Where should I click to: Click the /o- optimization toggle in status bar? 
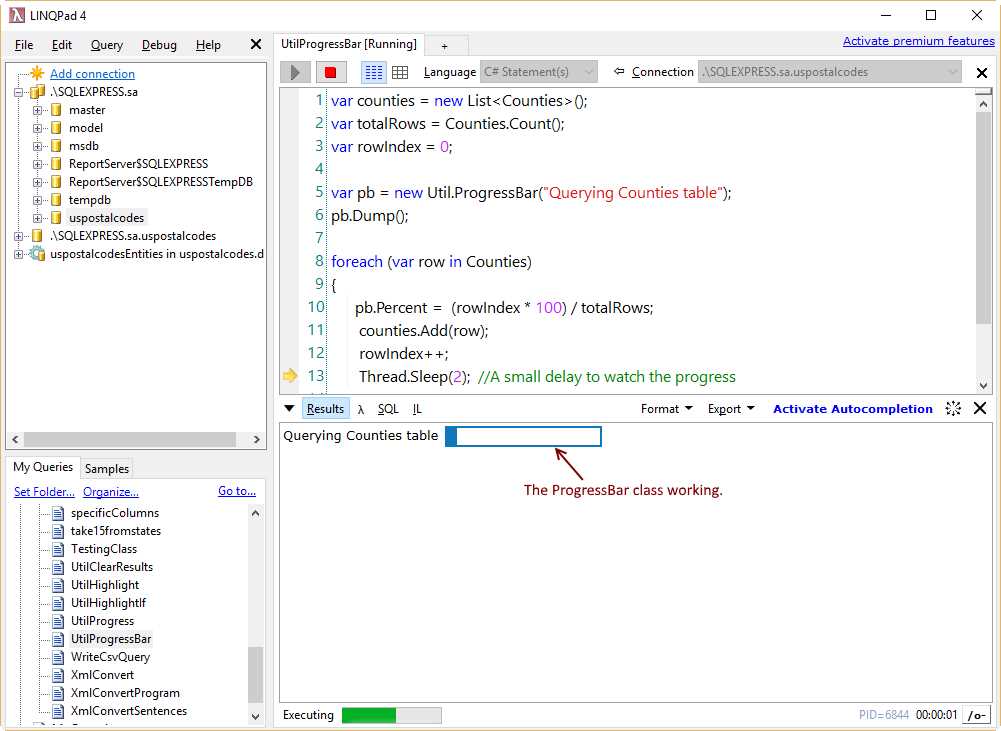977,715
